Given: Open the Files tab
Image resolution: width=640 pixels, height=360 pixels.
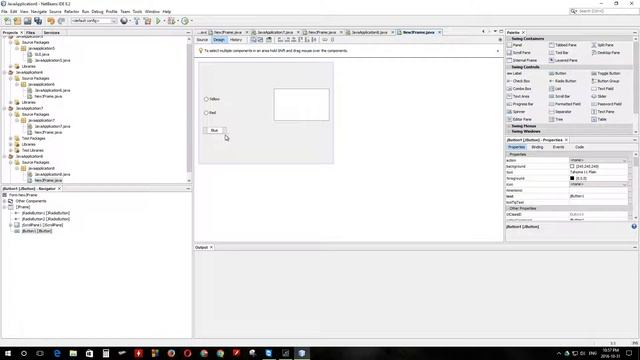Looking at the screenshot, I should click(x=30, y=33).
